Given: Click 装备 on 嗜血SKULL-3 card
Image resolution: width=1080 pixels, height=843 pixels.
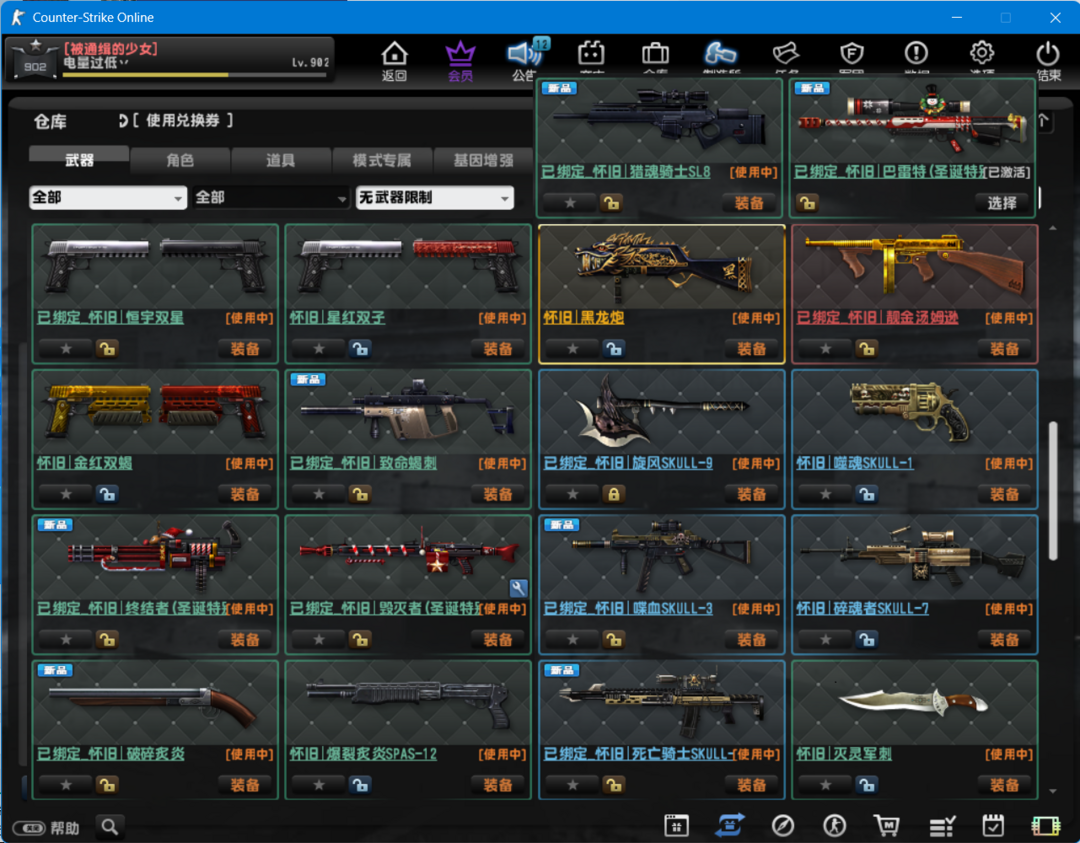Looking at the screenshot, I should [751, 639].
